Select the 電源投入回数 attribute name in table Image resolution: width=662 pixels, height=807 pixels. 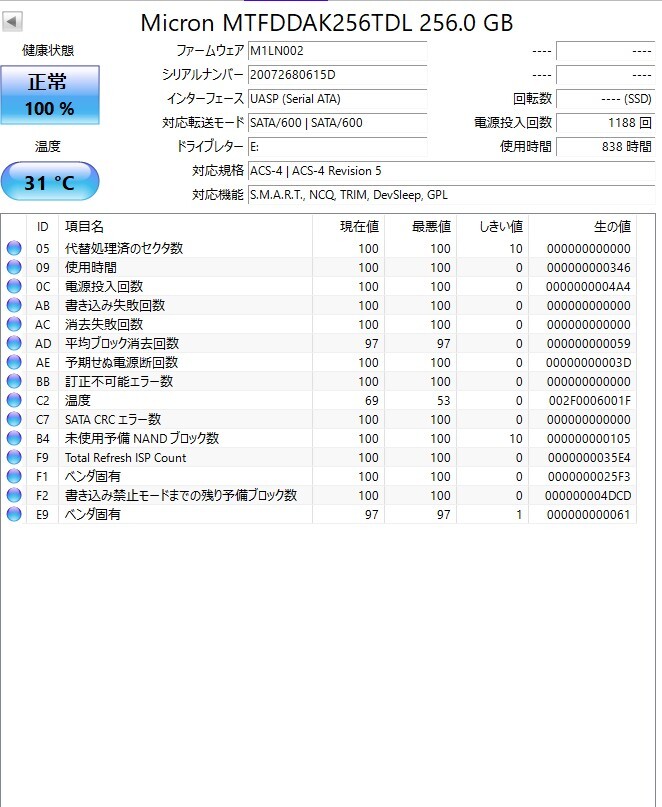[x=104, y=286]
